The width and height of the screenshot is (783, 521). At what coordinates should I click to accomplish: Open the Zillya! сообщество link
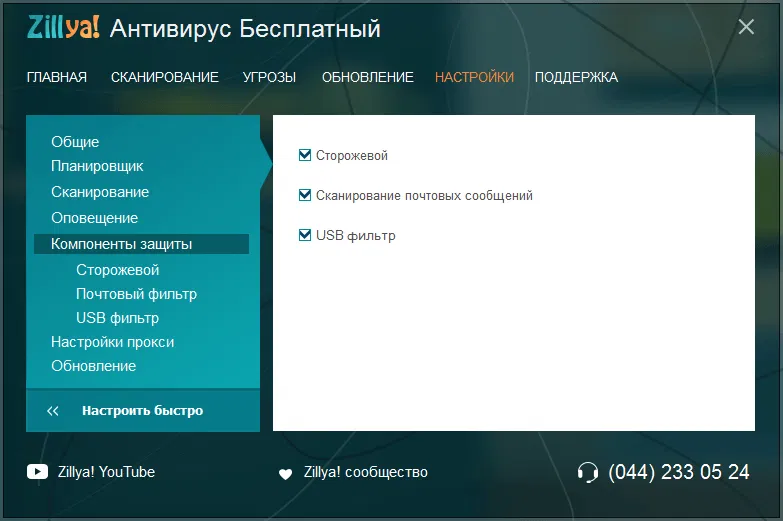[366, 472]
